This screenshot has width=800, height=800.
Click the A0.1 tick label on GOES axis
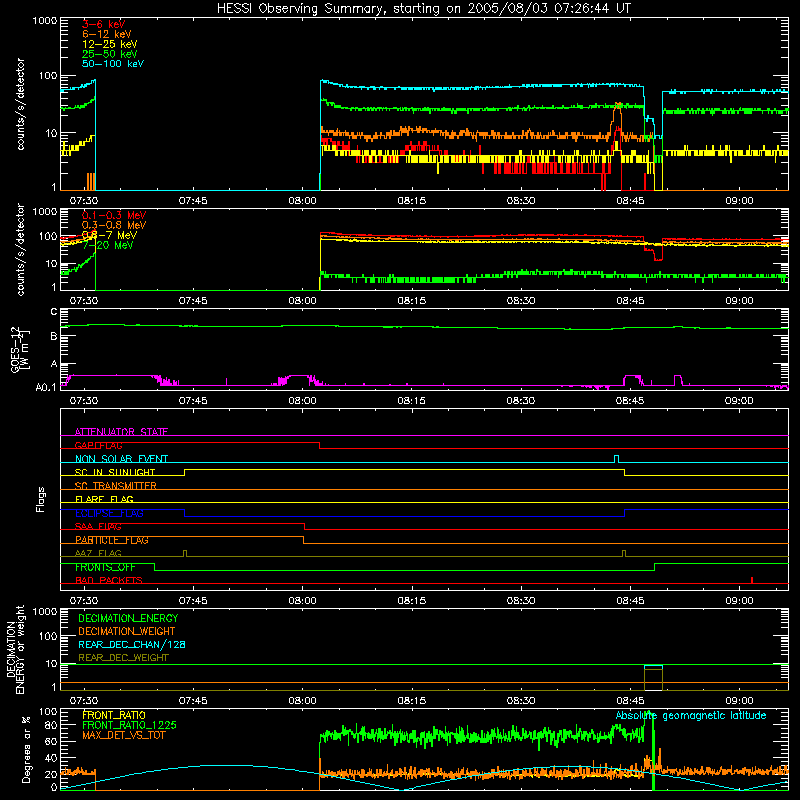pos(46,388)
